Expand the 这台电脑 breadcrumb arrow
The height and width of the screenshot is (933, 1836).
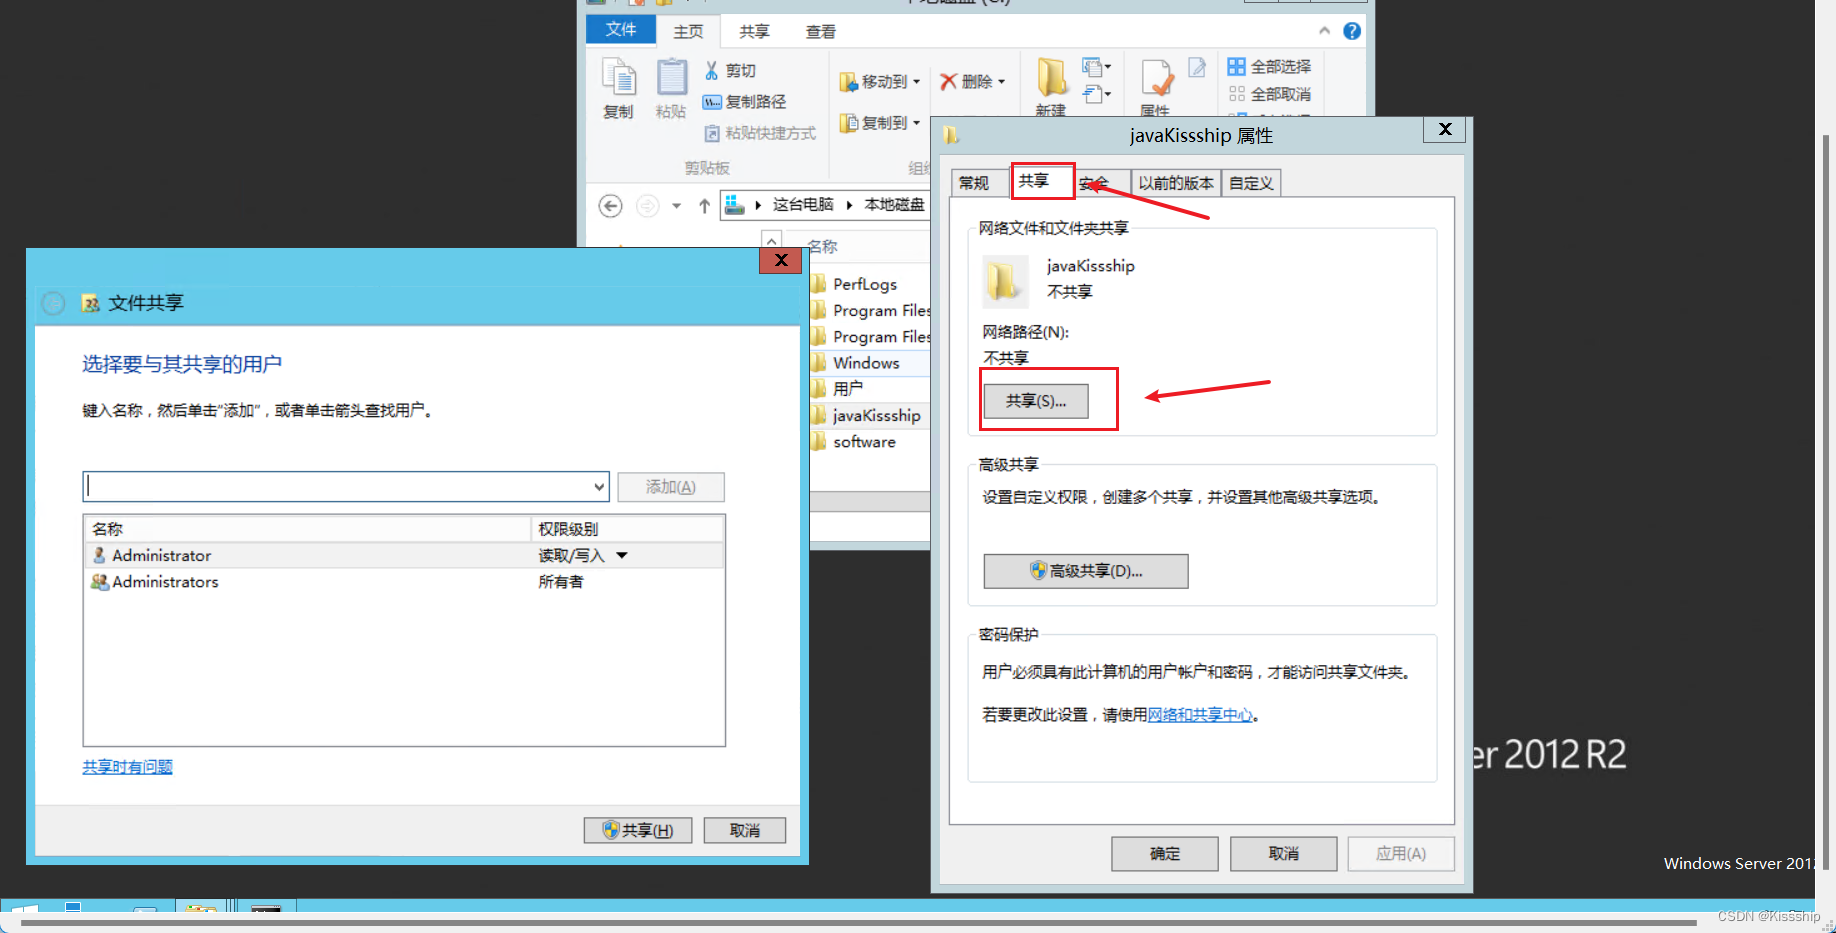tap(849, 205)
